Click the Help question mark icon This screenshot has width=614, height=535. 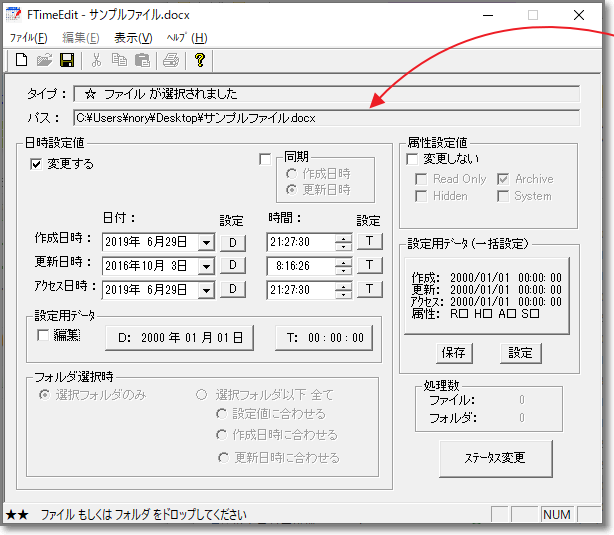pyautogui.click(x=199, y=61)
